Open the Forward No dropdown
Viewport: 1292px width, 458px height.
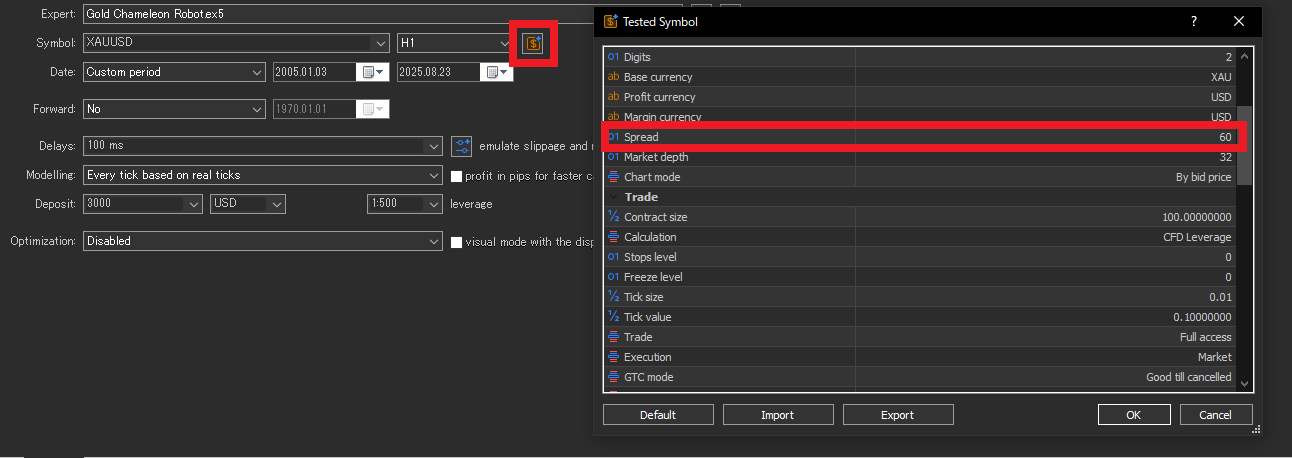click(255, 109)
